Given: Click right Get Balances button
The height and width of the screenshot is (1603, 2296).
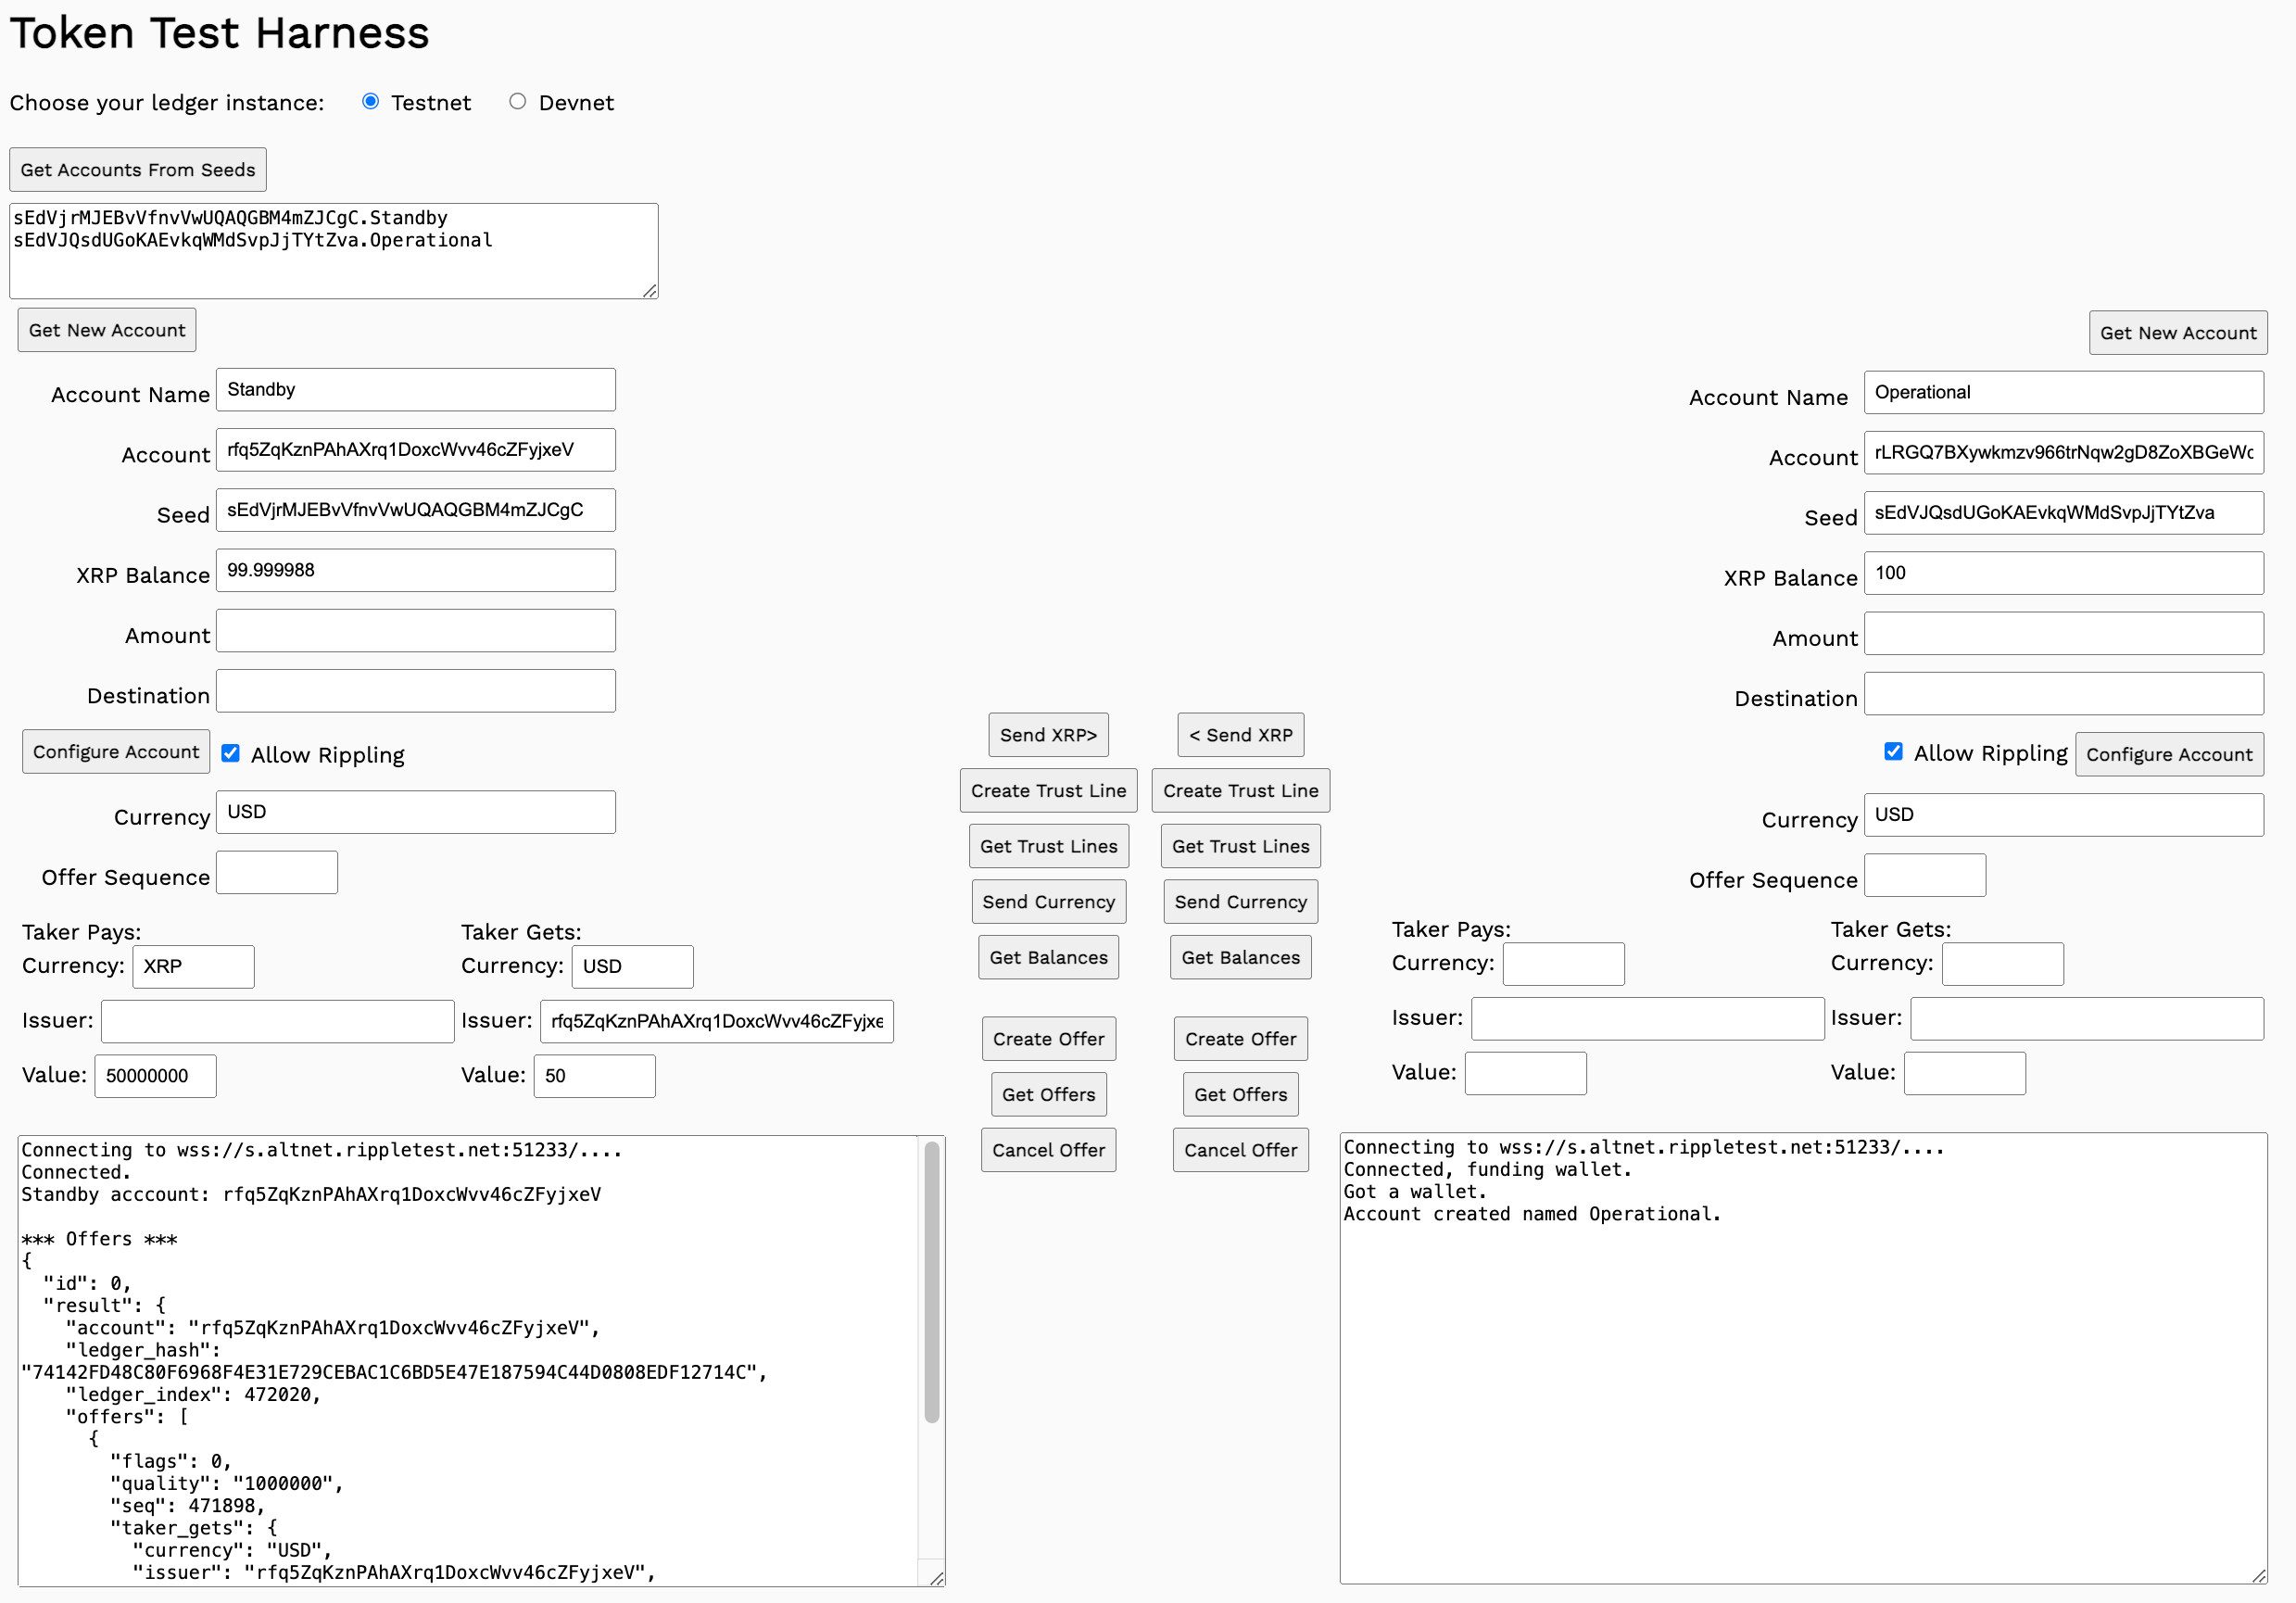Looking at the screenshot, I should click(x=1240, y=957).
